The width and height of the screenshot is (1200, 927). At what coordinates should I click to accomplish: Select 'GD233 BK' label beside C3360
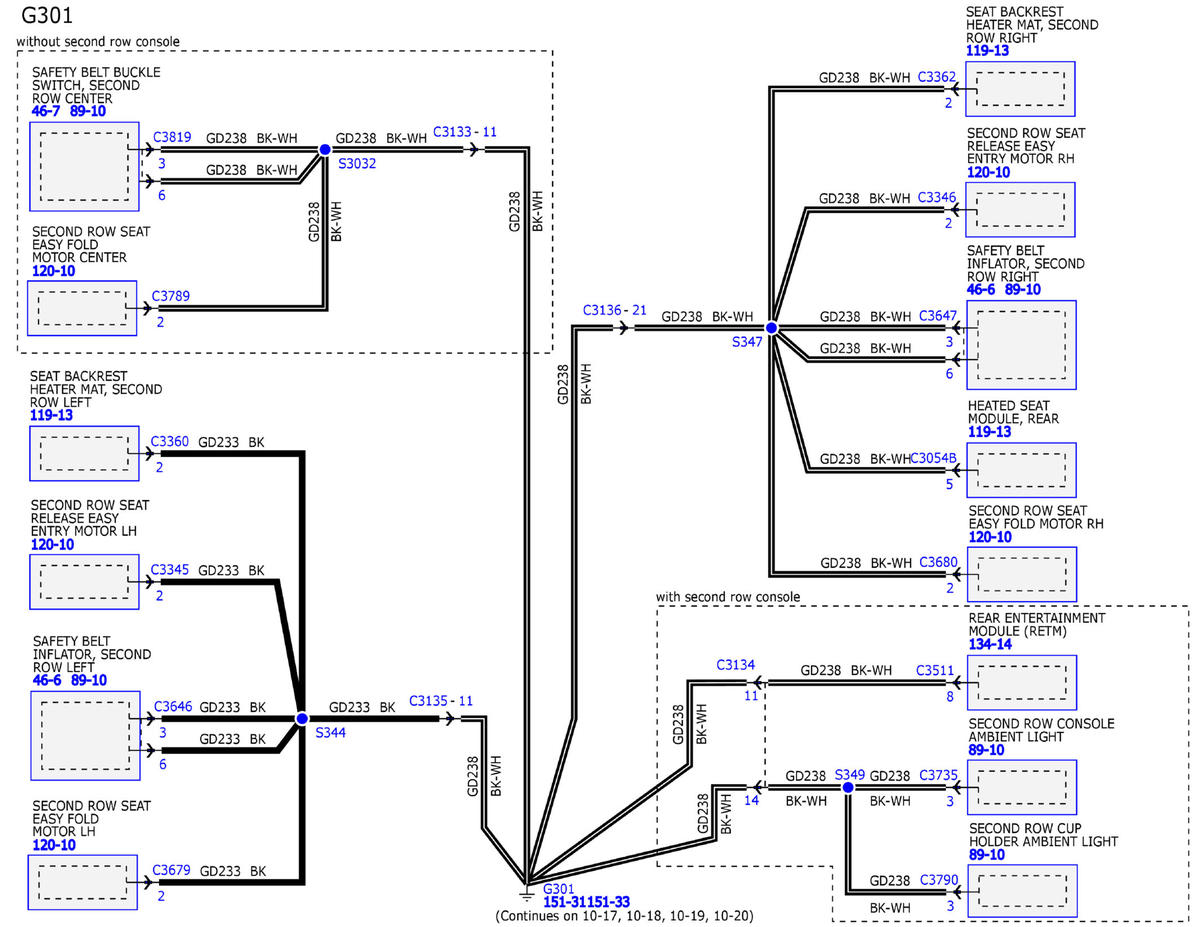pos(232,441)
